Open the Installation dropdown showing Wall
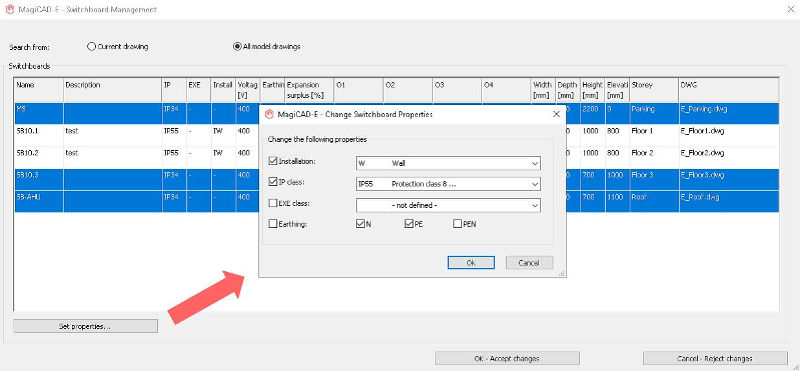 point(448,163)
